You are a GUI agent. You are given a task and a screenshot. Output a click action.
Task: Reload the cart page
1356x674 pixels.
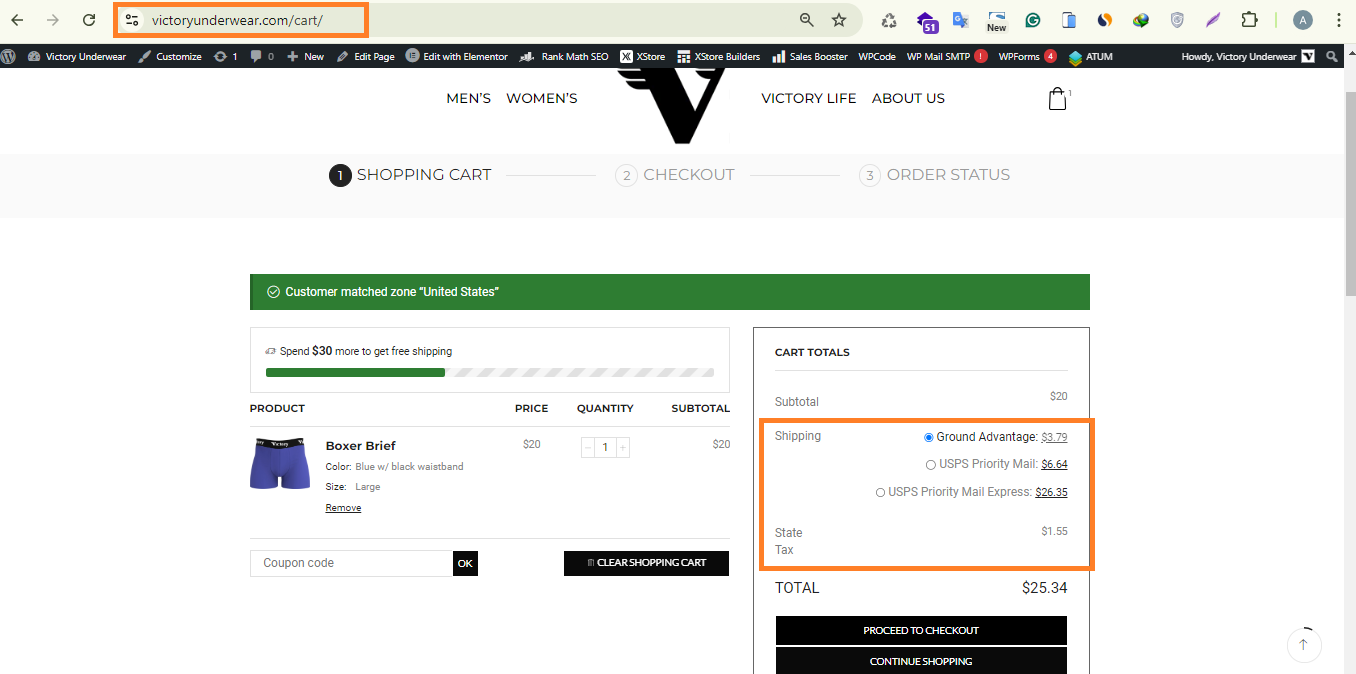(89, 20)
